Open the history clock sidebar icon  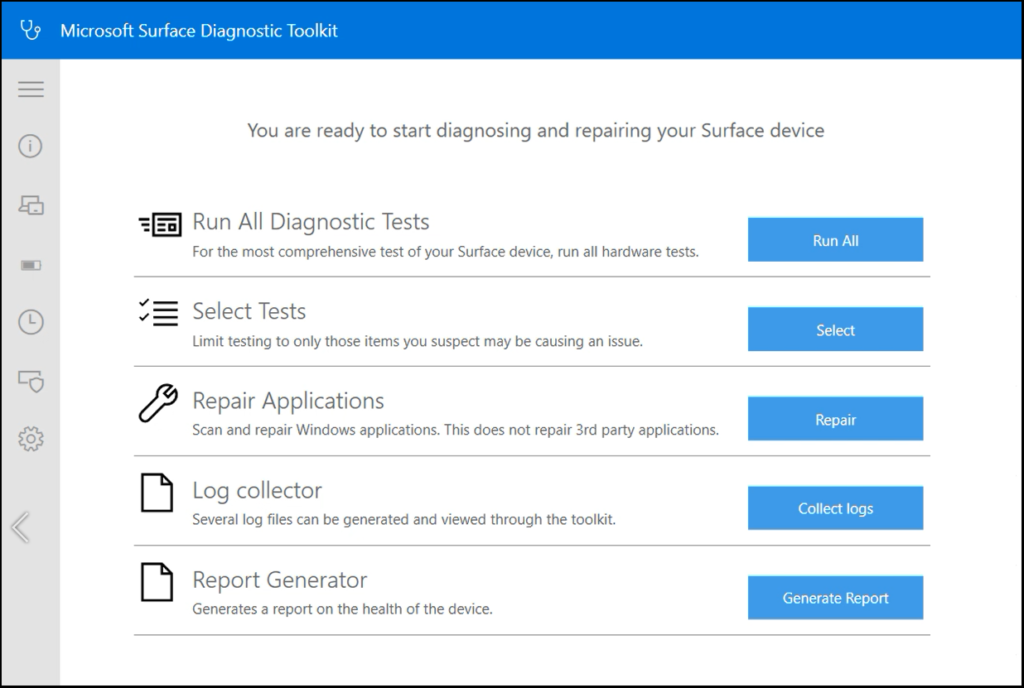coord(31,322)
